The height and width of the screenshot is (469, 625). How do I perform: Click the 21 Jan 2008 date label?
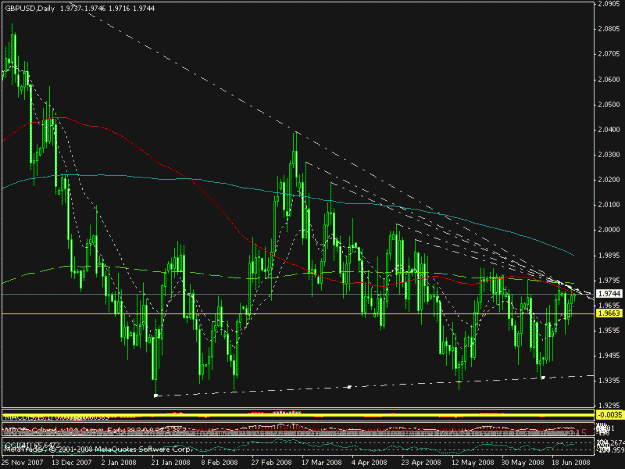pos(171,463)
